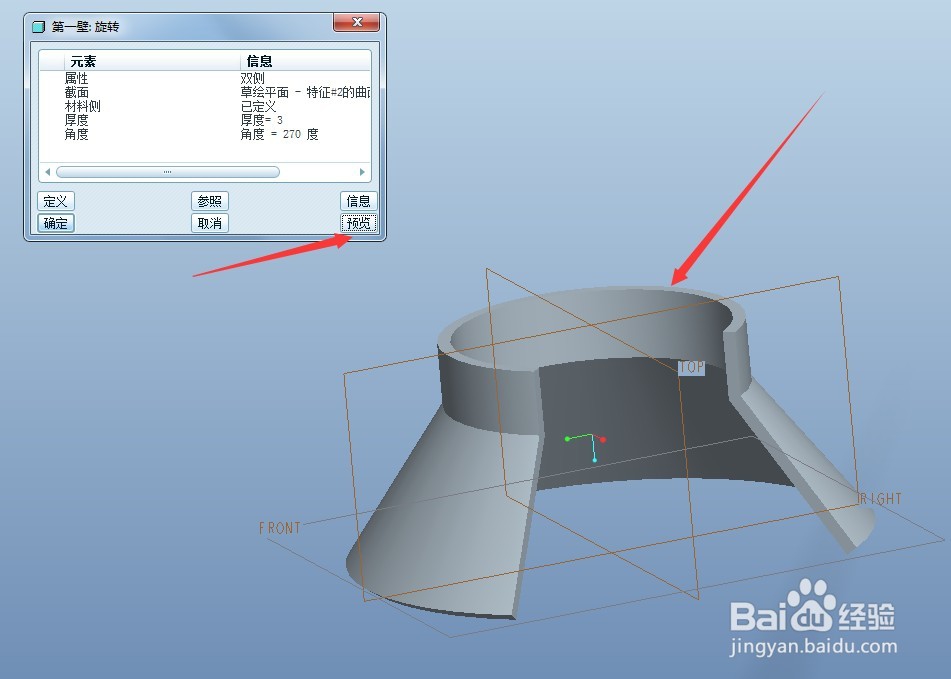The height and width of the screenshot is (679, 951).
Task: Click the dialog's title bar icon
Action: point(39,27)
